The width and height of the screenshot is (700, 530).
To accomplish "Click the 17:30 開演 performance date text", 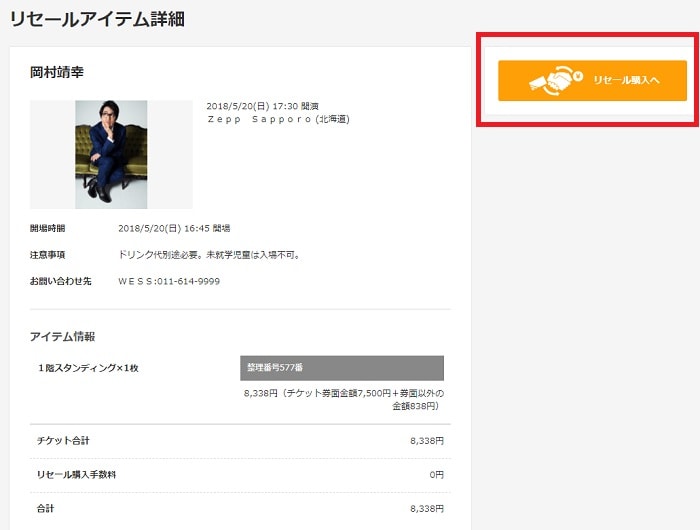I will [262, 106].
